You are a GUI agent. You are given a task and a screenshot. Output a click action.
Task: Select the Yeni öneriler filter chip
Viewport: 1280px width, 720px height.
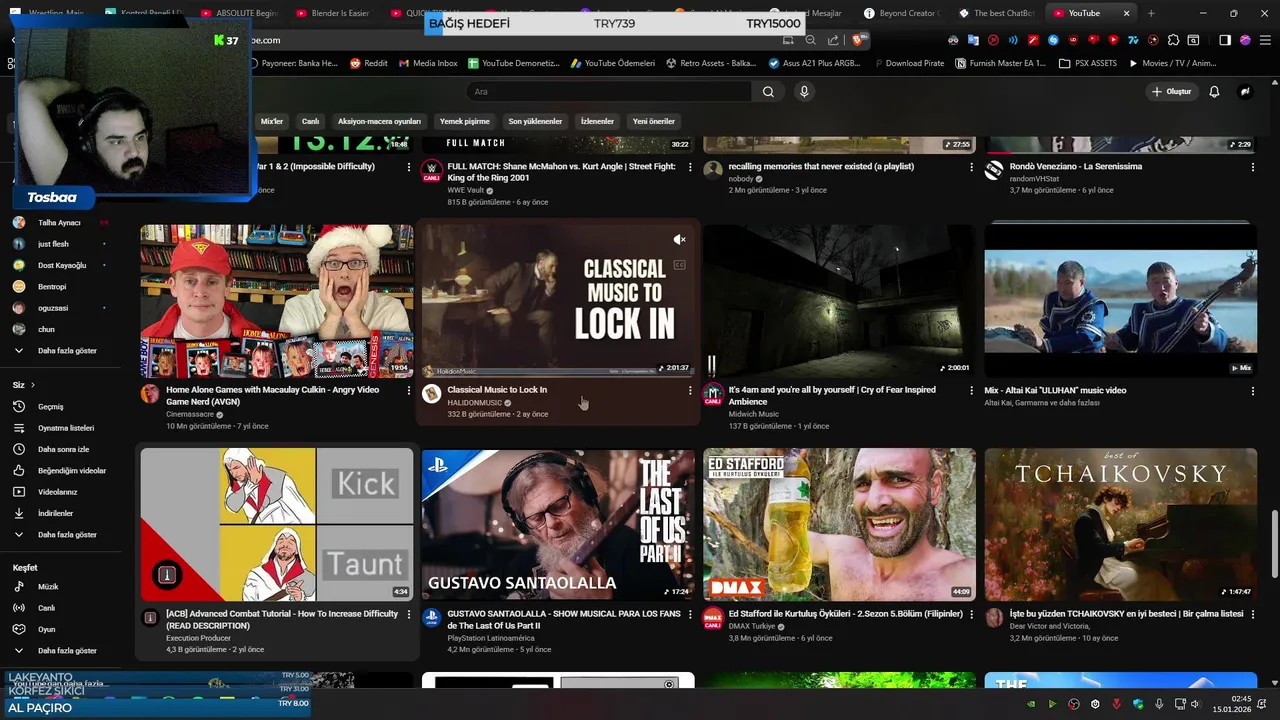point(654,121)
